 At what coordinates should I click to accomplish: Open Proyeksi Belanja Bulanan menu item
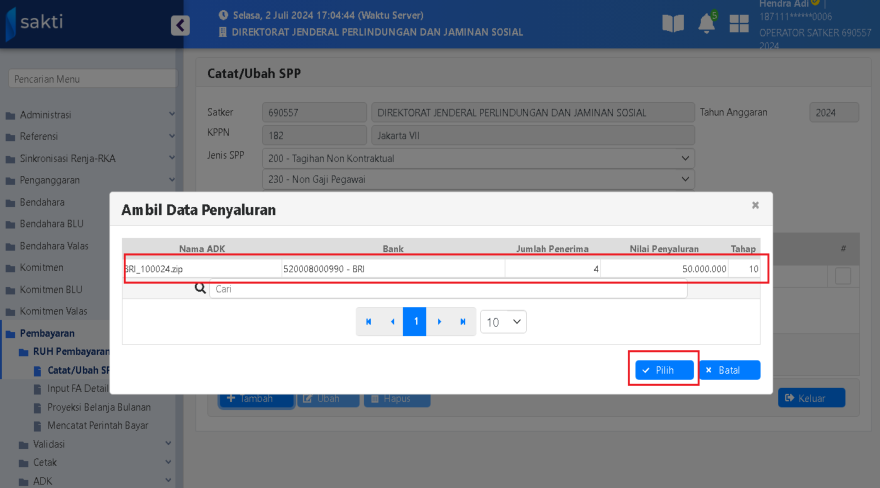(98, 407)
